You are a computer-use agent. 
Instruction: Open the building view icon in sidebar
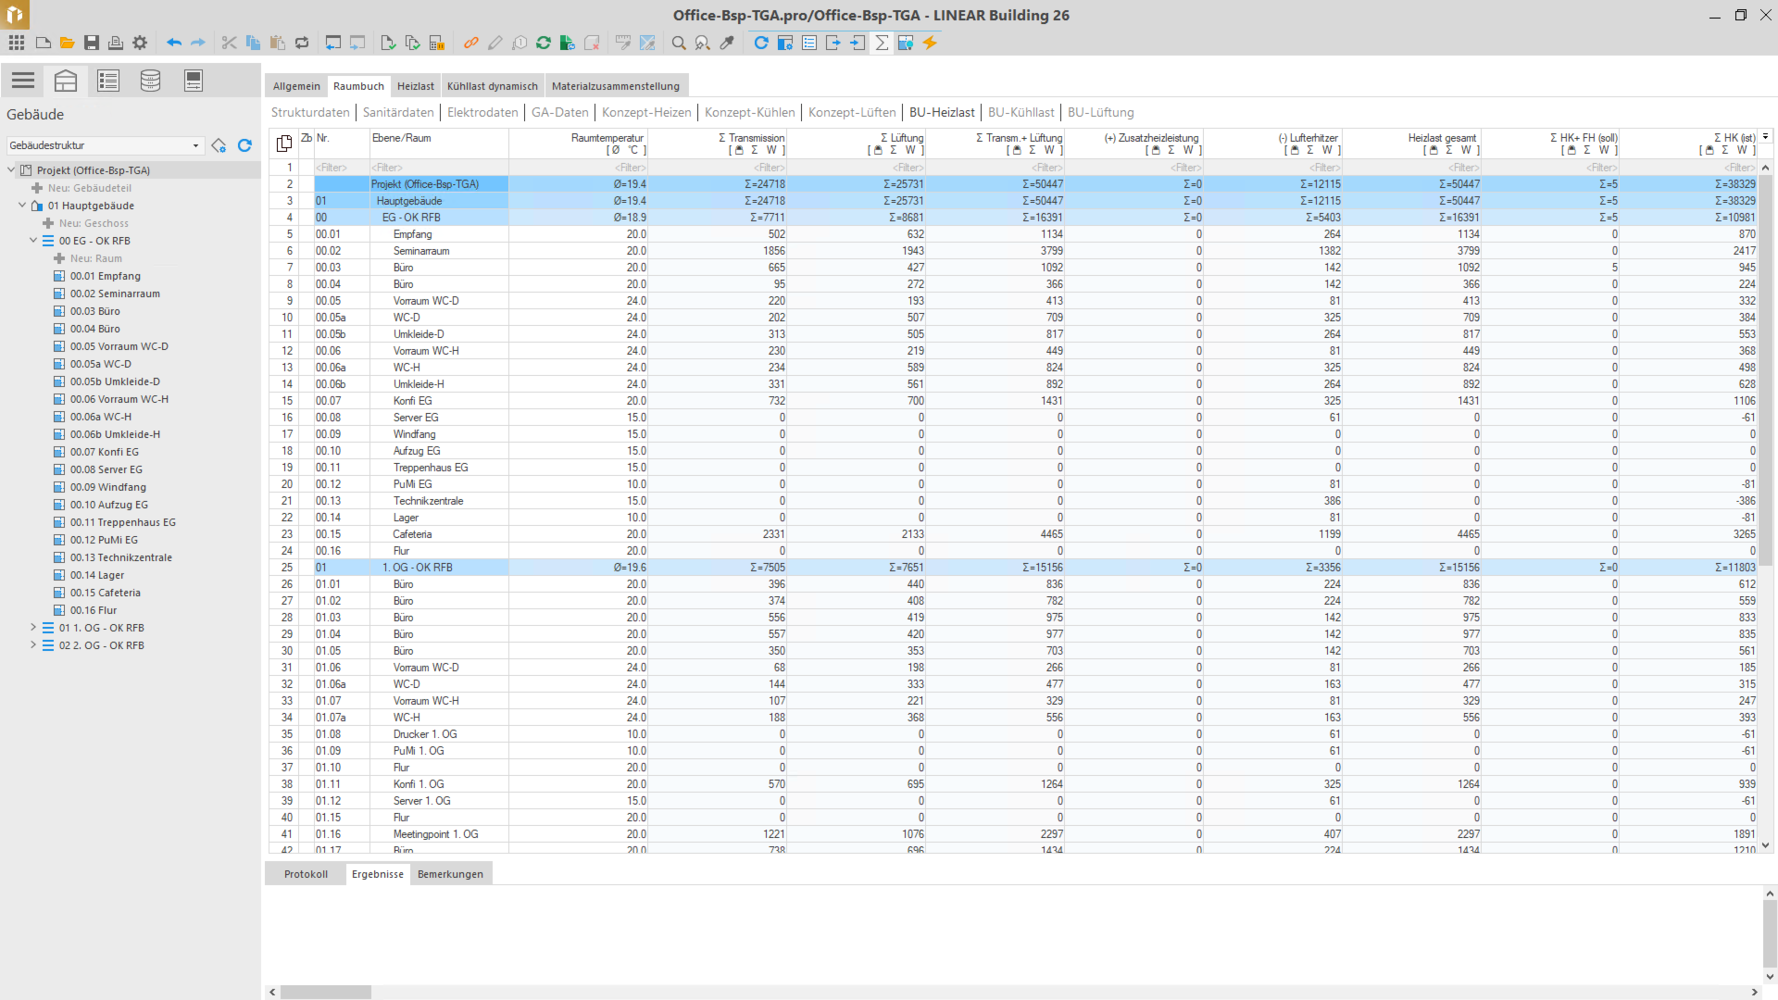click(x=65, y=81)
